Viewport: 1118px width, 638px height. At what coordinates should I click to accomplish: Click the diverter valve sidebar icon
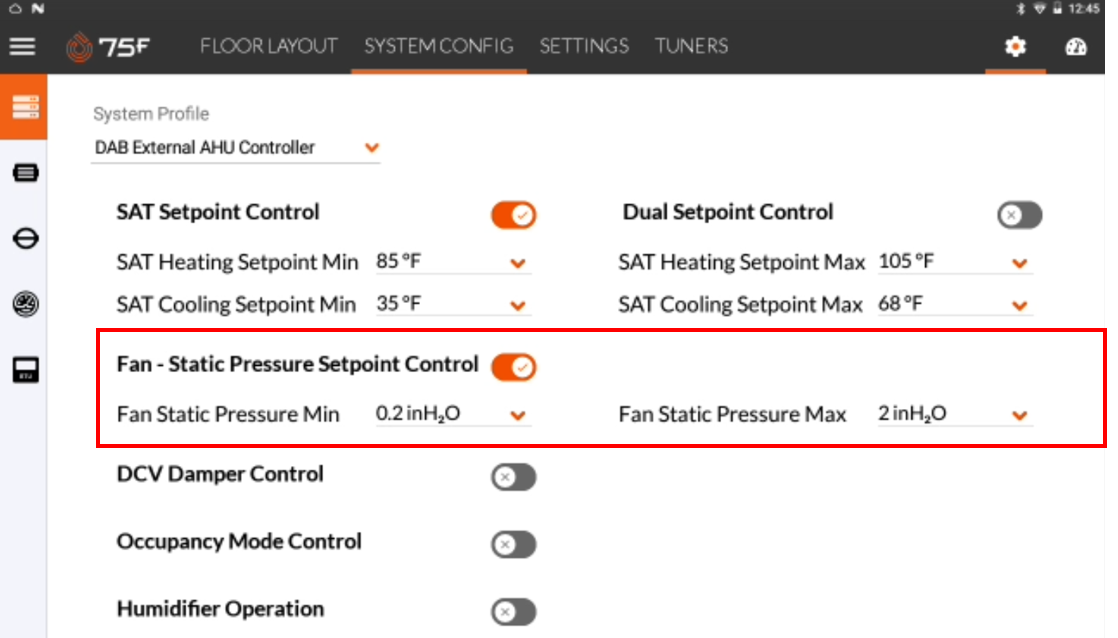(23, 239)
